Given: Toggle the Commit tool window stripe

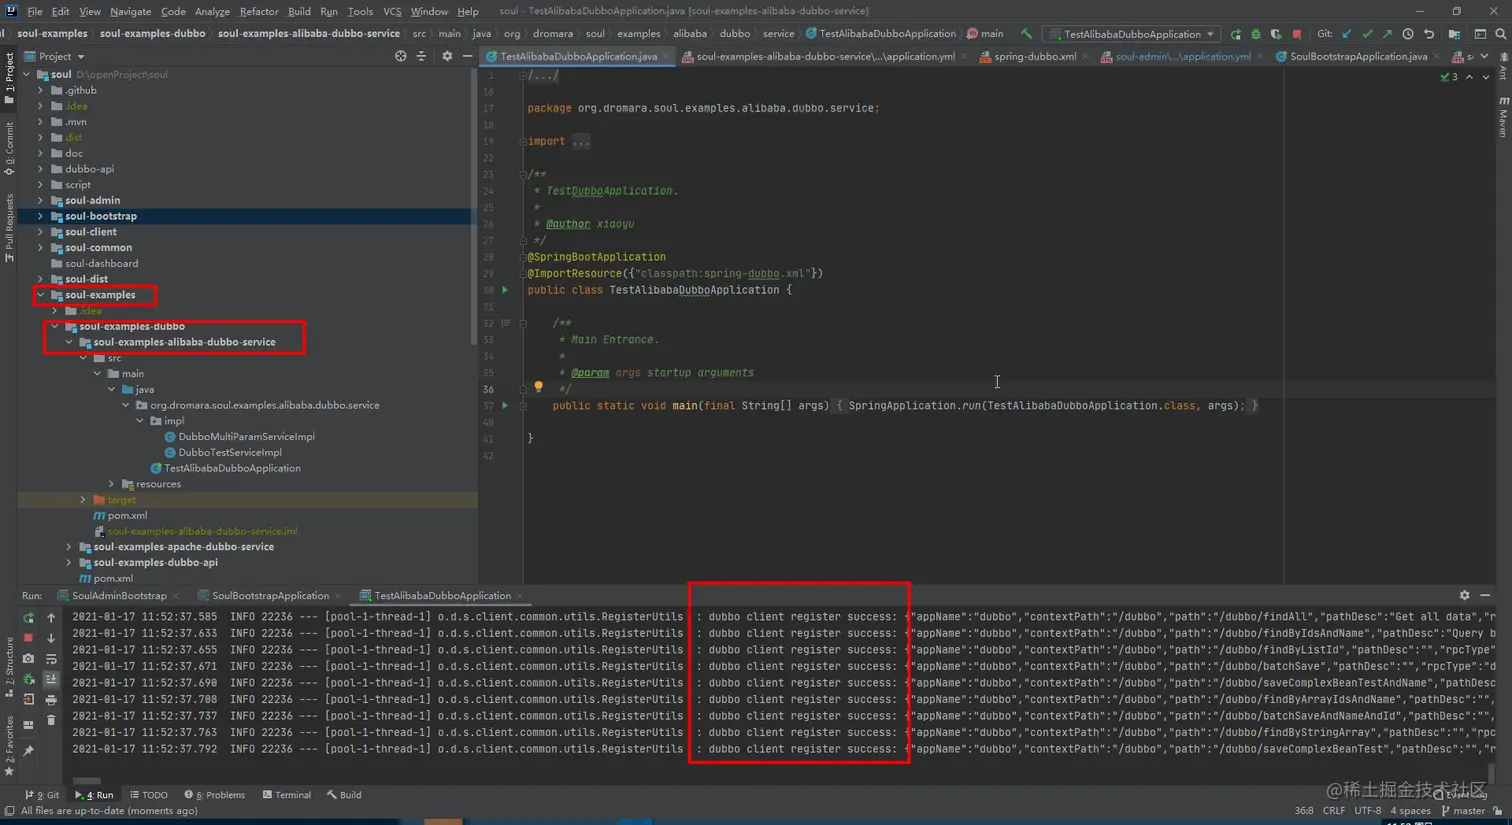Looking at the screenshot, I should coord(9,148).
